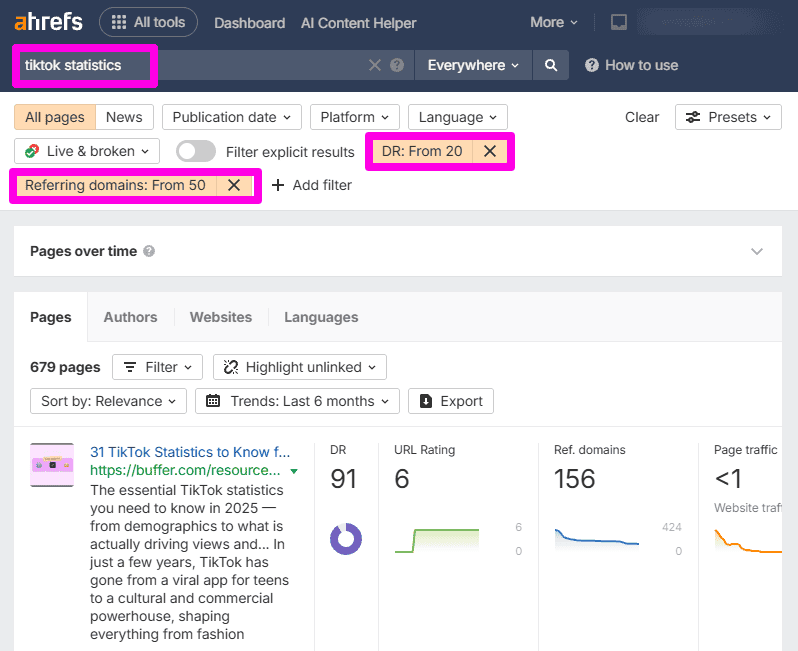Switch to the News tab
798x651 pixels.
(x=124, y=117)
